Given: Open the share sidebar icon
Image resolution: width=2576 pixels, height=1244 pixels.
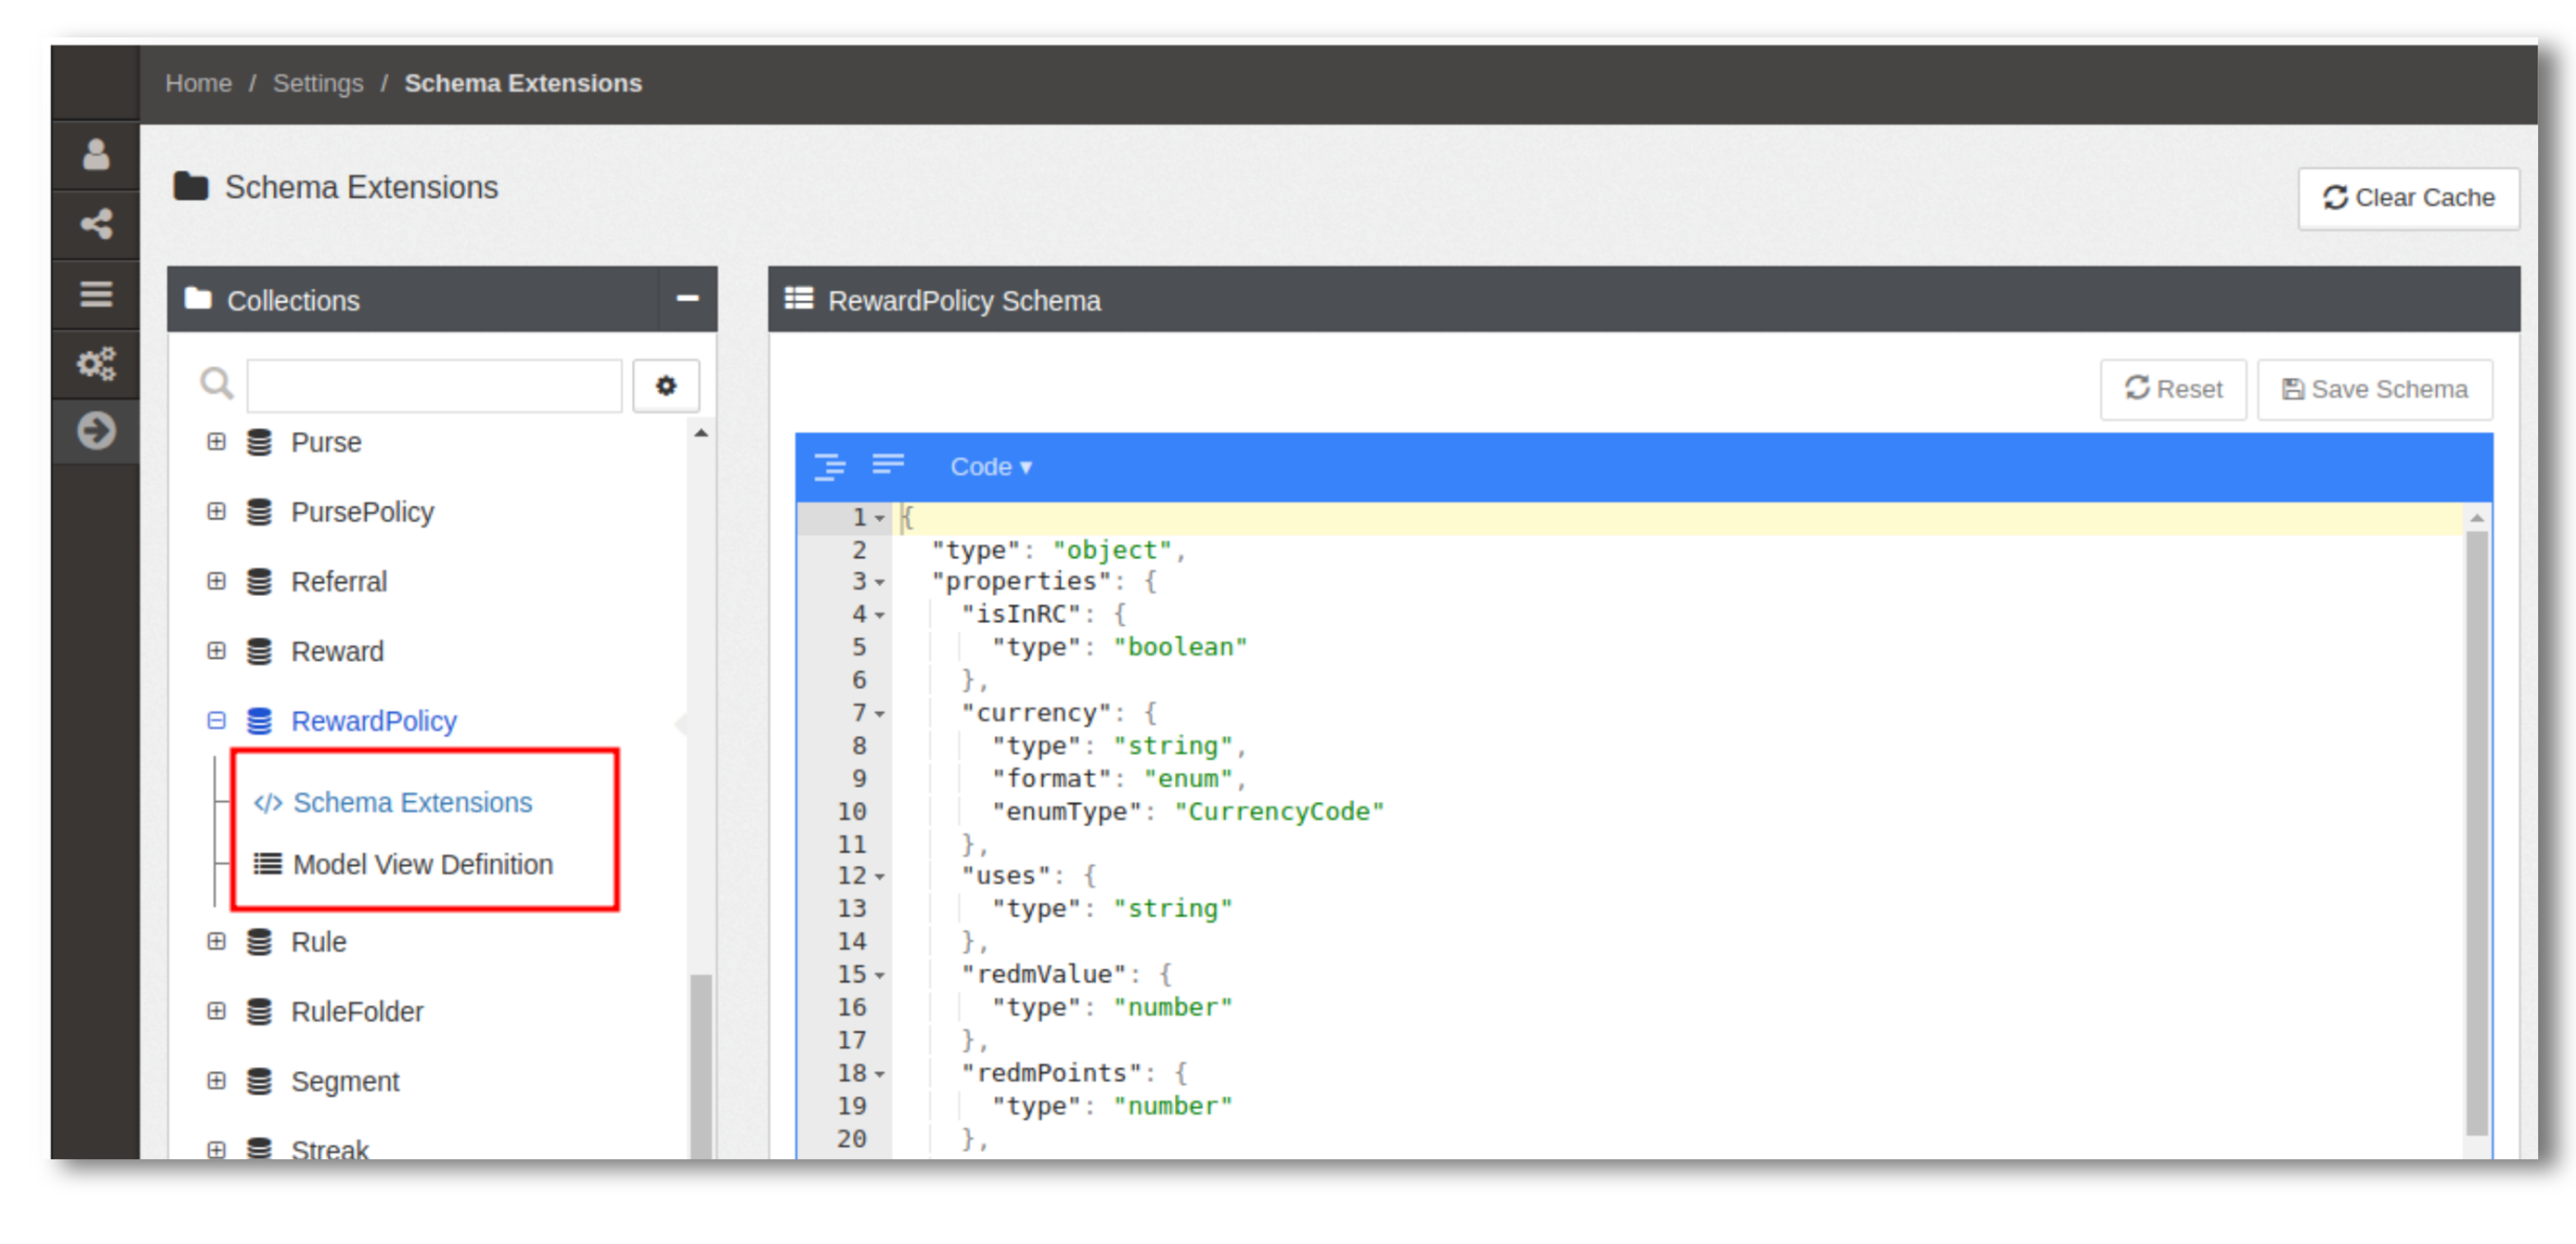Looking at the screenshot, I should [96, 224].
